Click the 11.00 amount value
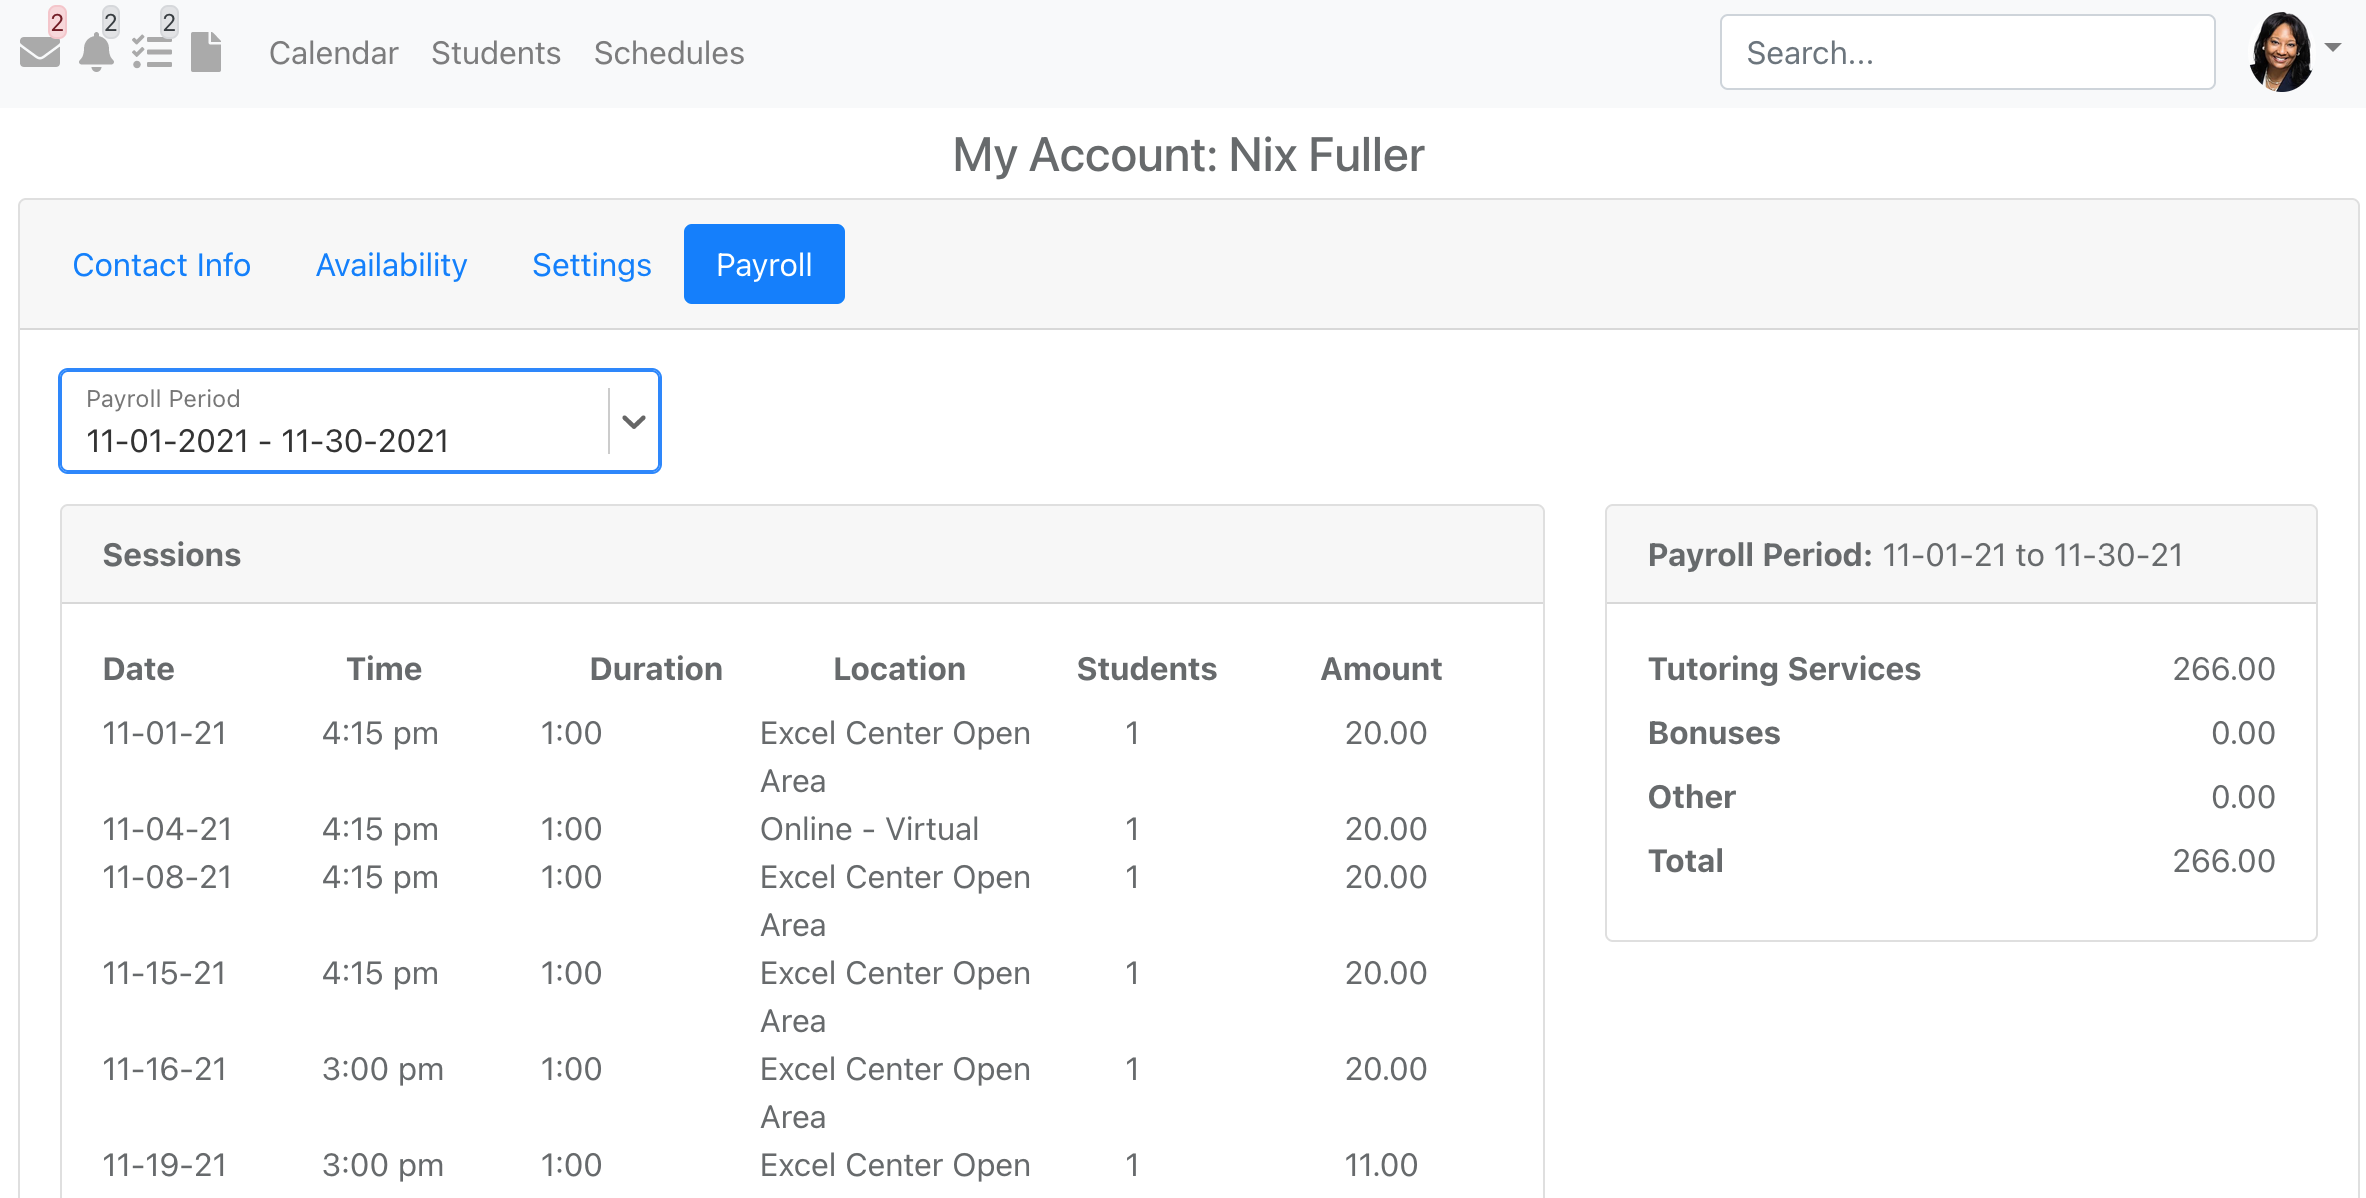Screen dimensions: 2366x1198 pyautogui.click(x=1381, y=1165)
